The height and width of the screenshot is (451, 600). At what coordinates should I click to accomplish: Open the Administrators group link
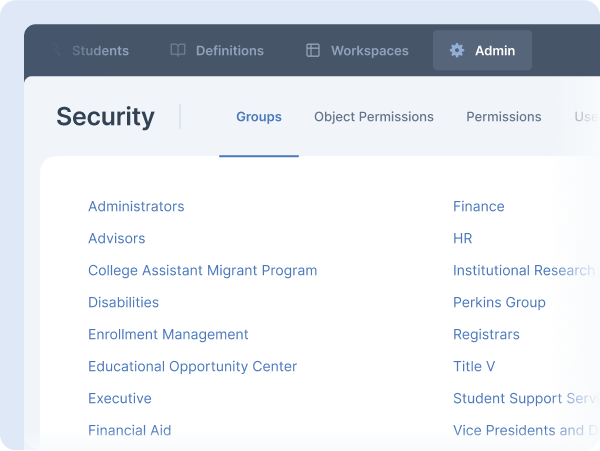[x=136, y=206]
